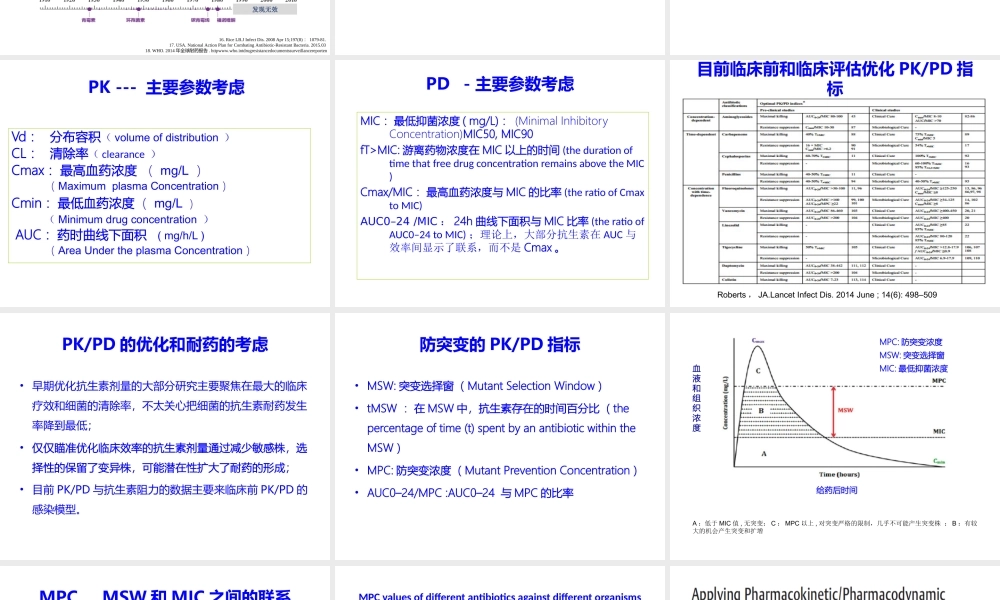Click the 'MPC: 防突变浓度' chart legend entry
Screen dimensions: 1000x600
click(911, 342)
